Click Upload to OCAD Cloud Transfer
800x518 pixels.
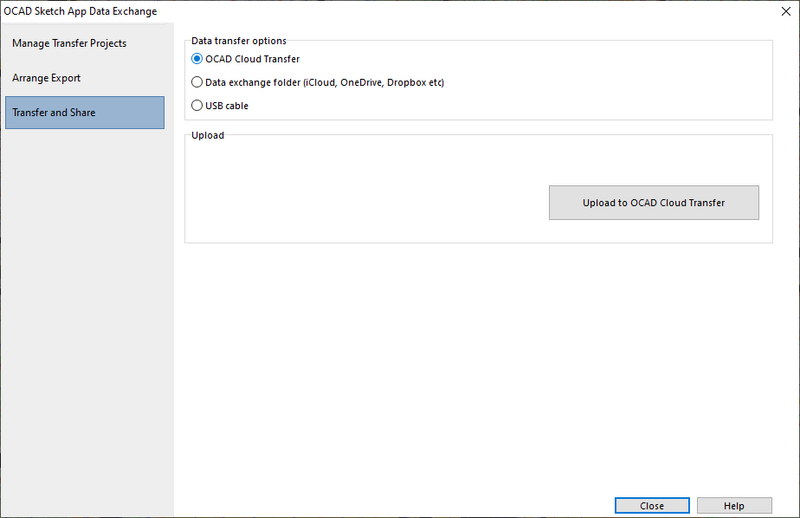point(654,203)
